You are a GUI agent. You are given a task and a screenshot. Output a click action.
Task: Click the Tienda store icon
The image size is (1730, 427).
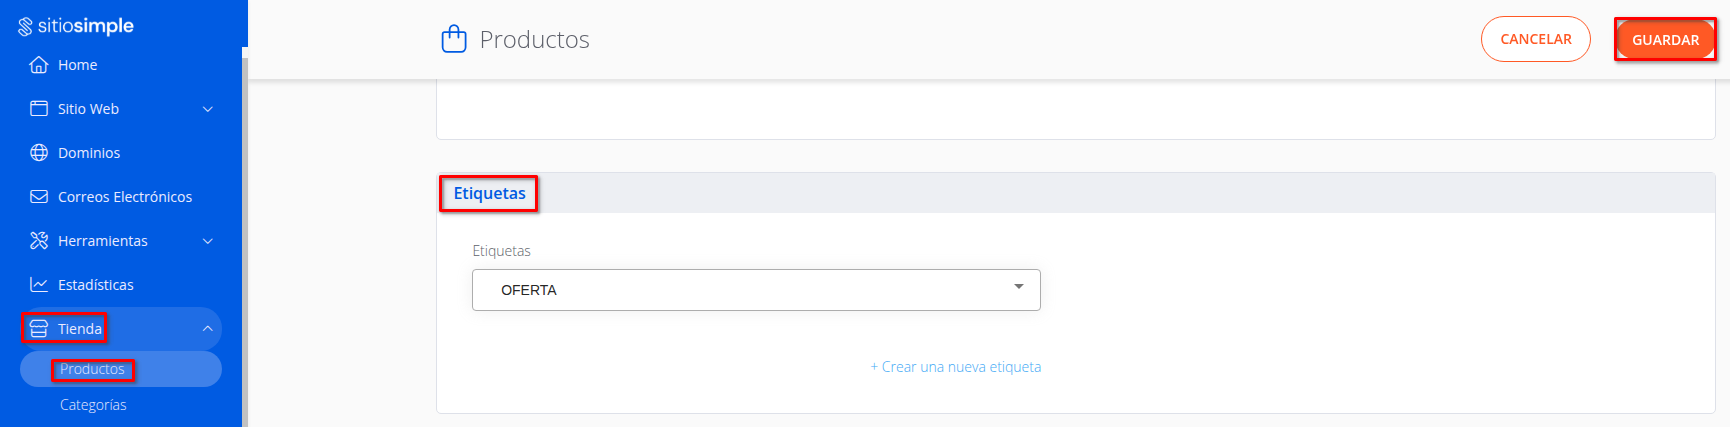click(39, 328)
